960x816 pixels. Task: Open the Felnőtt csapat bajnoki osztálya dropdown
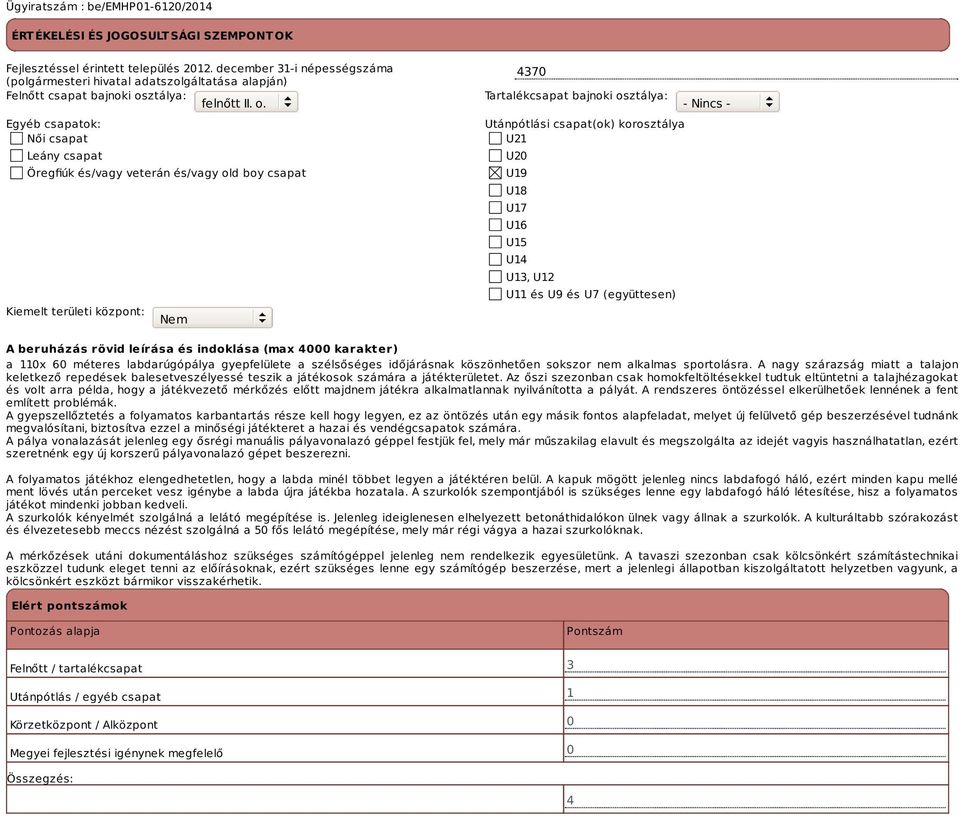[x=246, y=102]
